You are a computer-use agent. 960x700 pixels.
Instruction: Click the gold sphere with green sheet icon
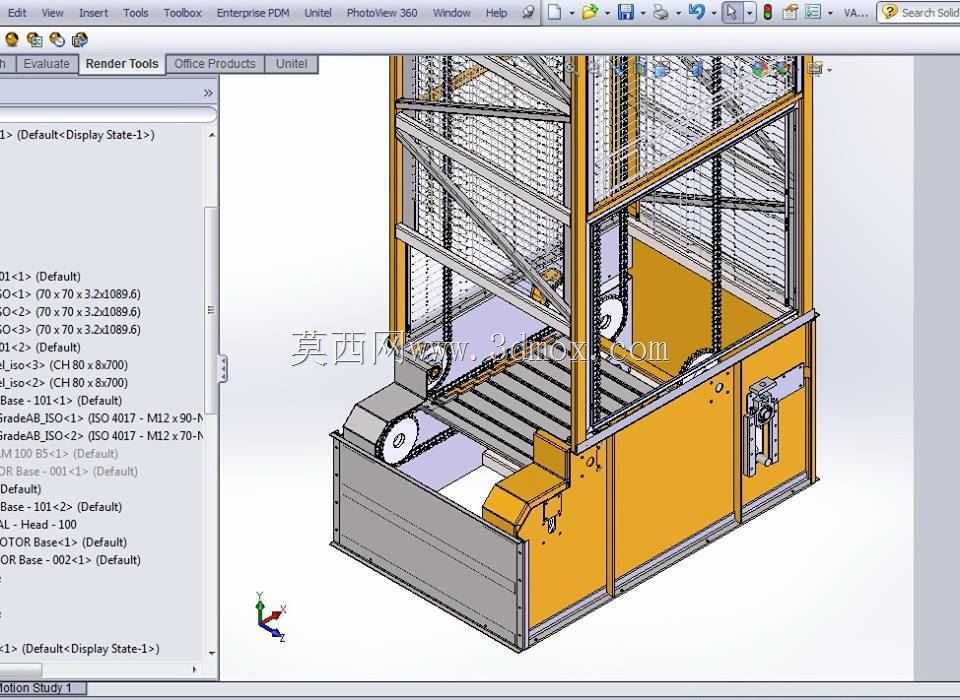click(34, 40)
